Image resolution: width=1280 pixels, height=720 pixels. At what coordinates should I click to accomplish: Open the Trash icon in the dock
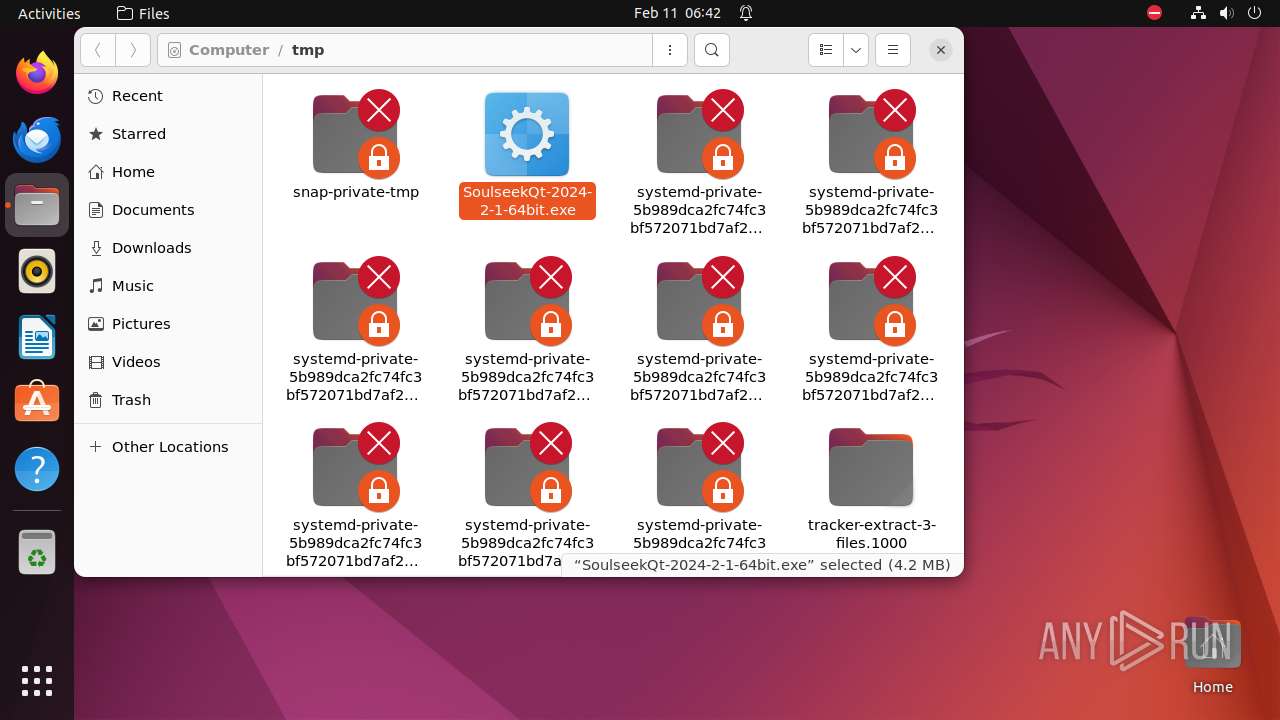pos(37,552)
